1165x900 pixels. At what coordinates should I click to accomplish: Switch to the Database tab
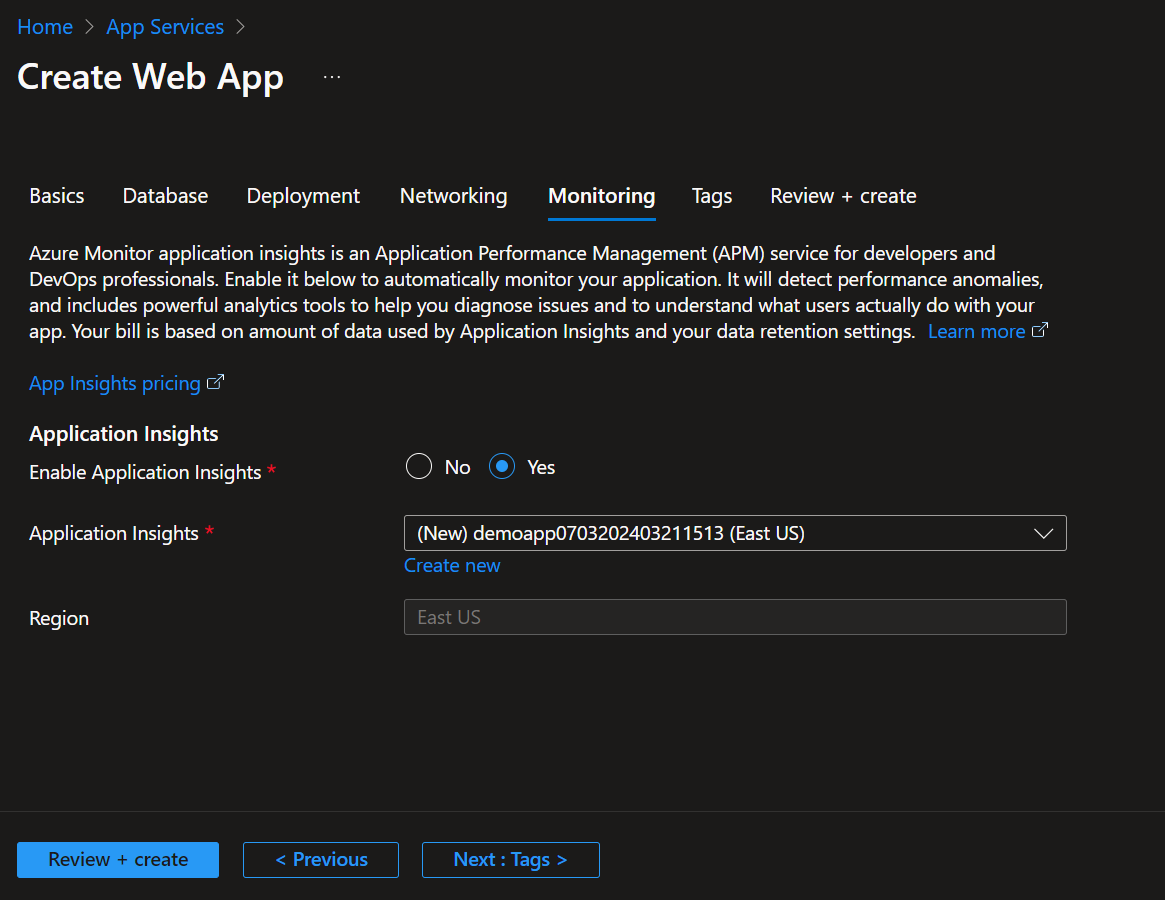(165, 196)
